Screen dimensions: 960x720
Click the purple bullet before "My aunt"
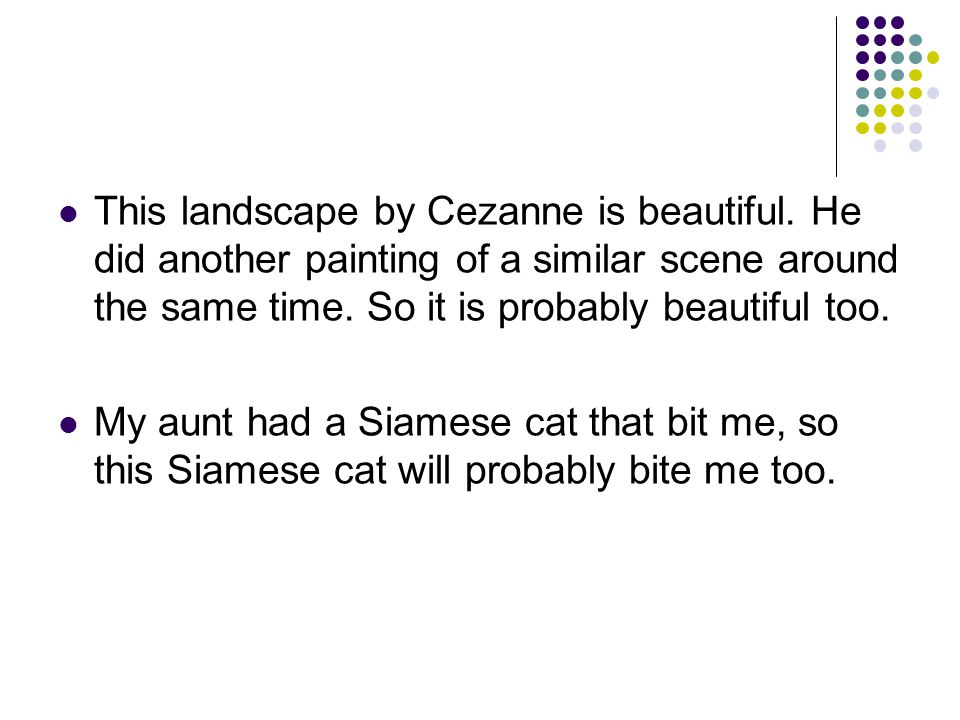(69, 424)
